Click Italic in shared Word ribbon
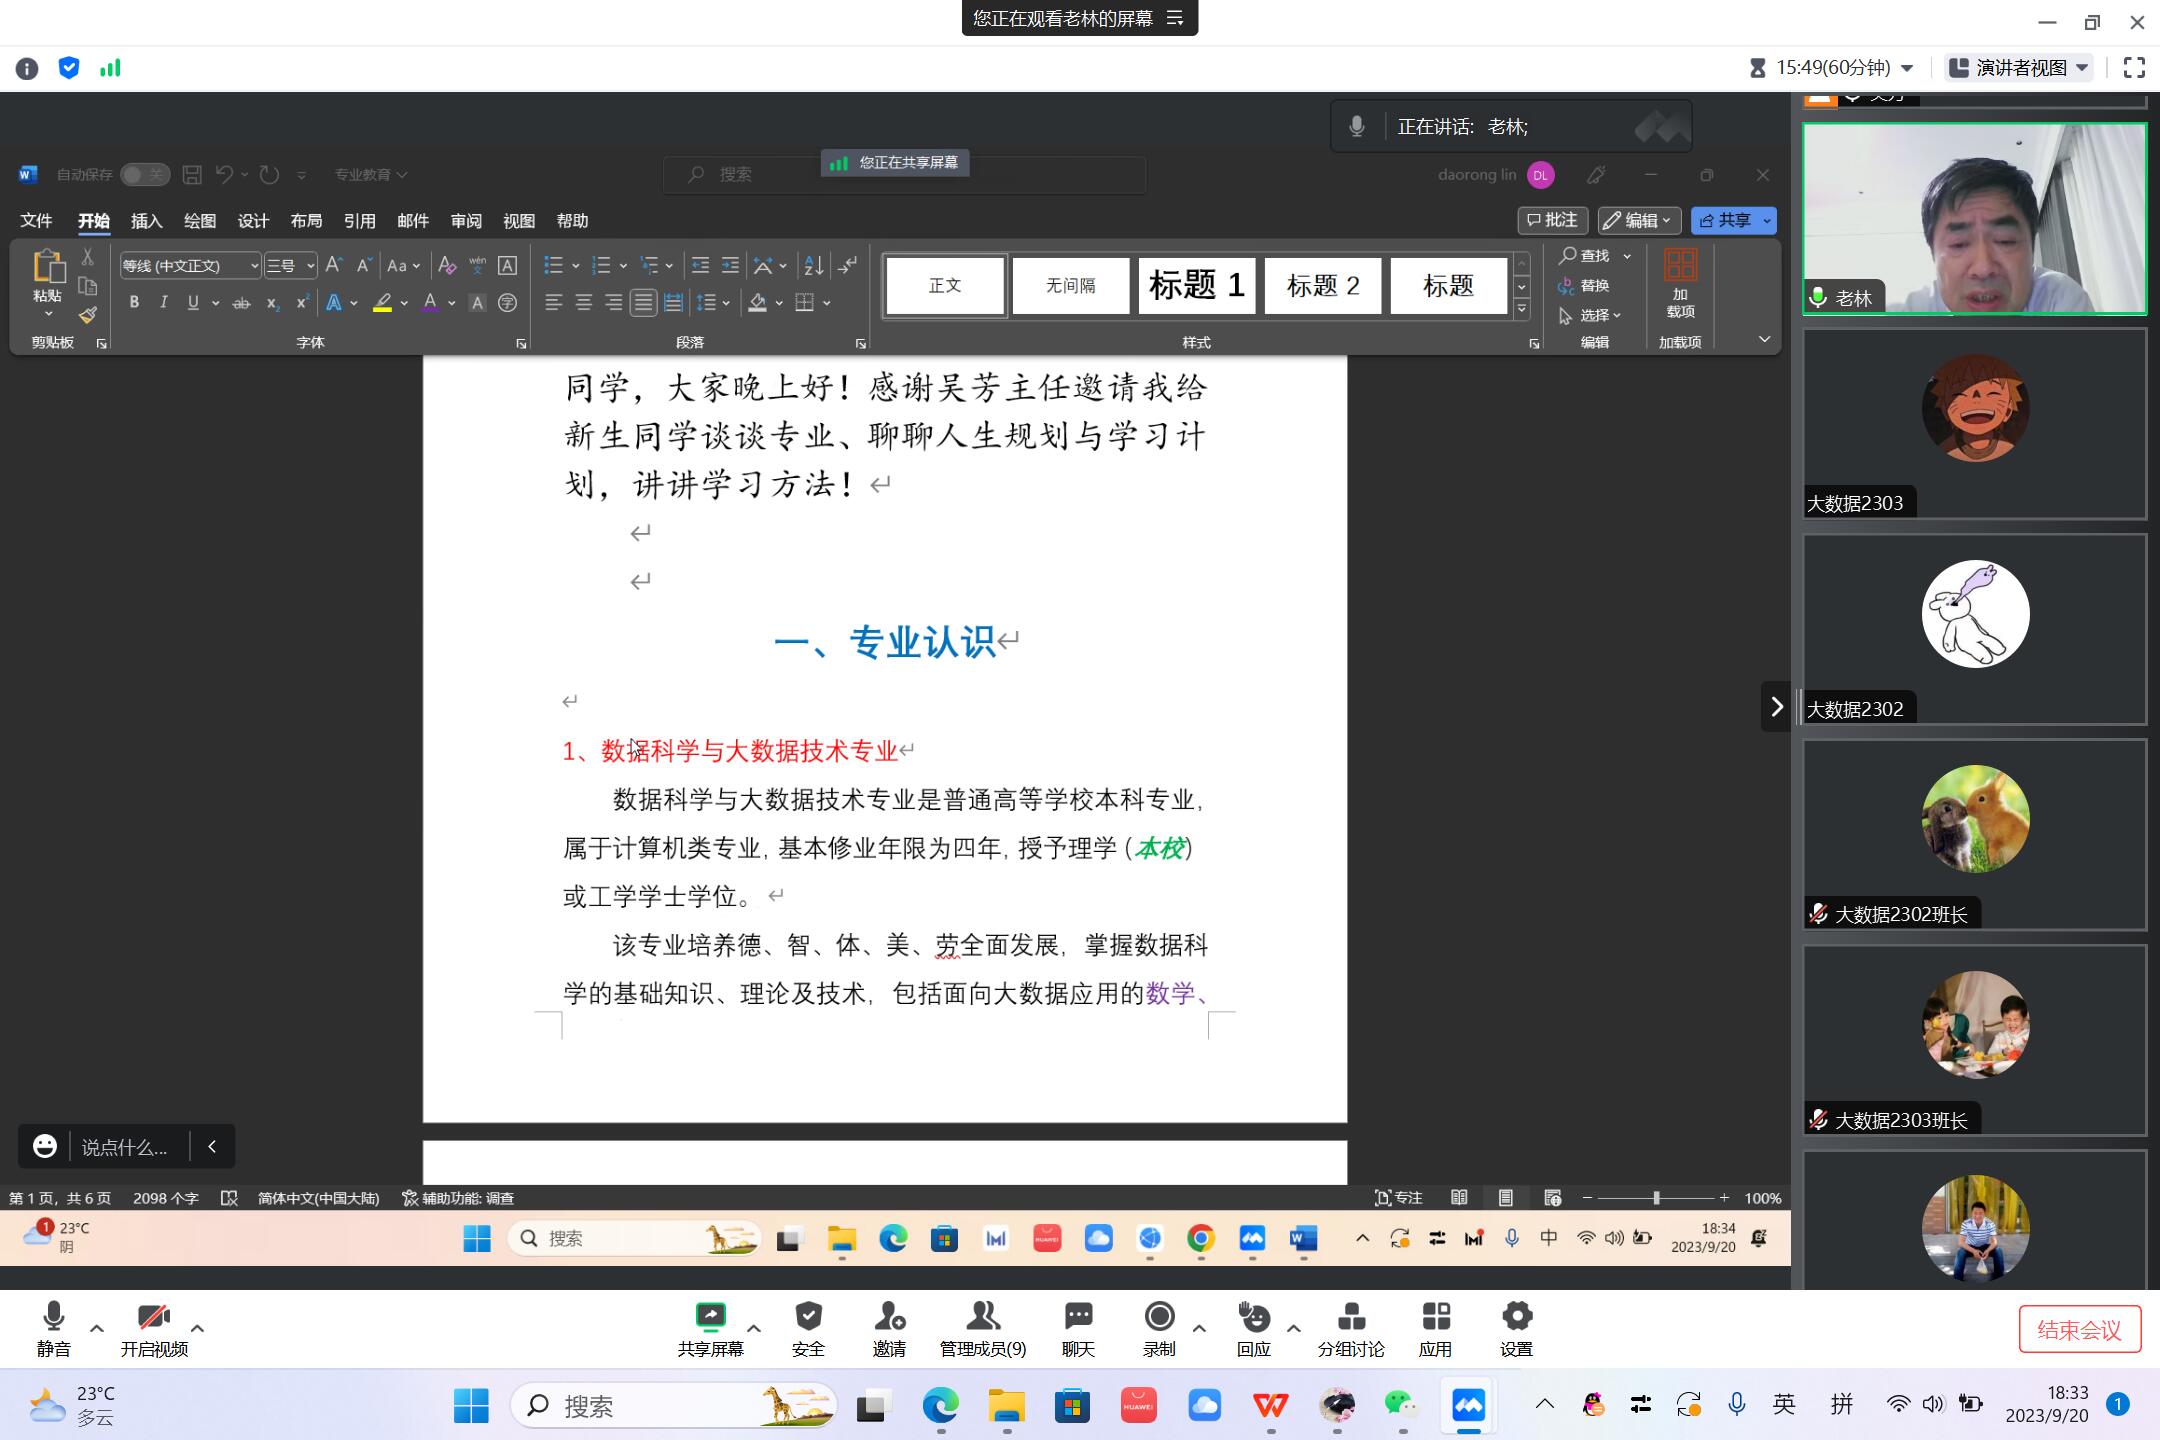This screenshot has height=1440, width=2160. pos(163,302)
